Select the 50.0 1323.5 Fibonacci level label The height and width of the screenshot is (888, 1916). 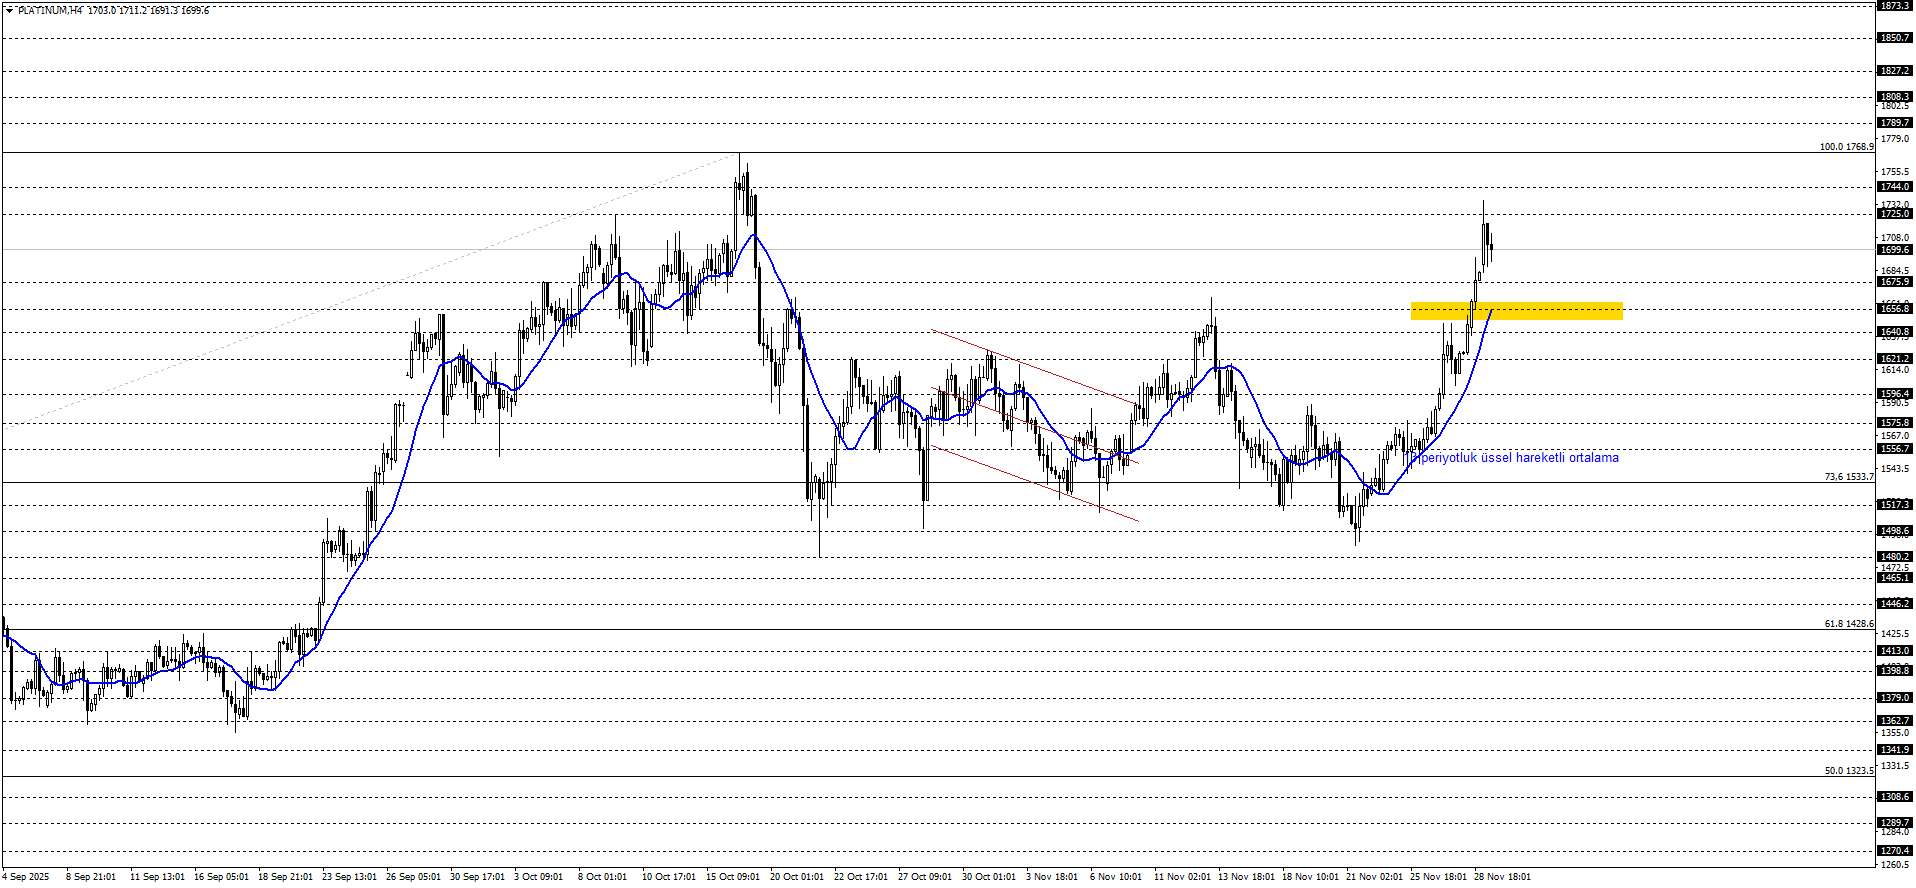click(1848, 771)
